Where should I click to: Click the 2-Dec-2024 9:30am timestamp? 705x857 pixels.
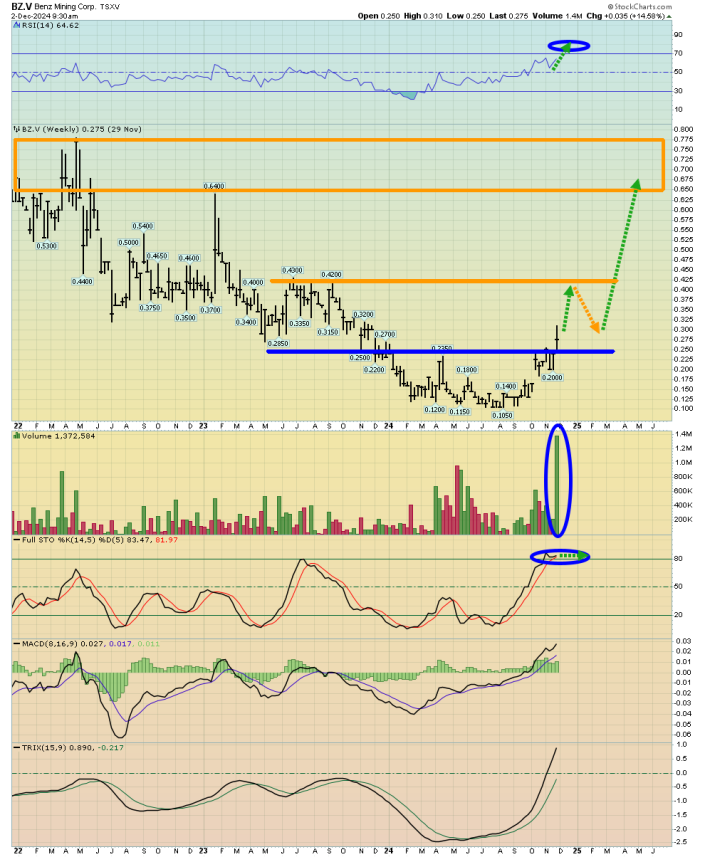point(44,16)
